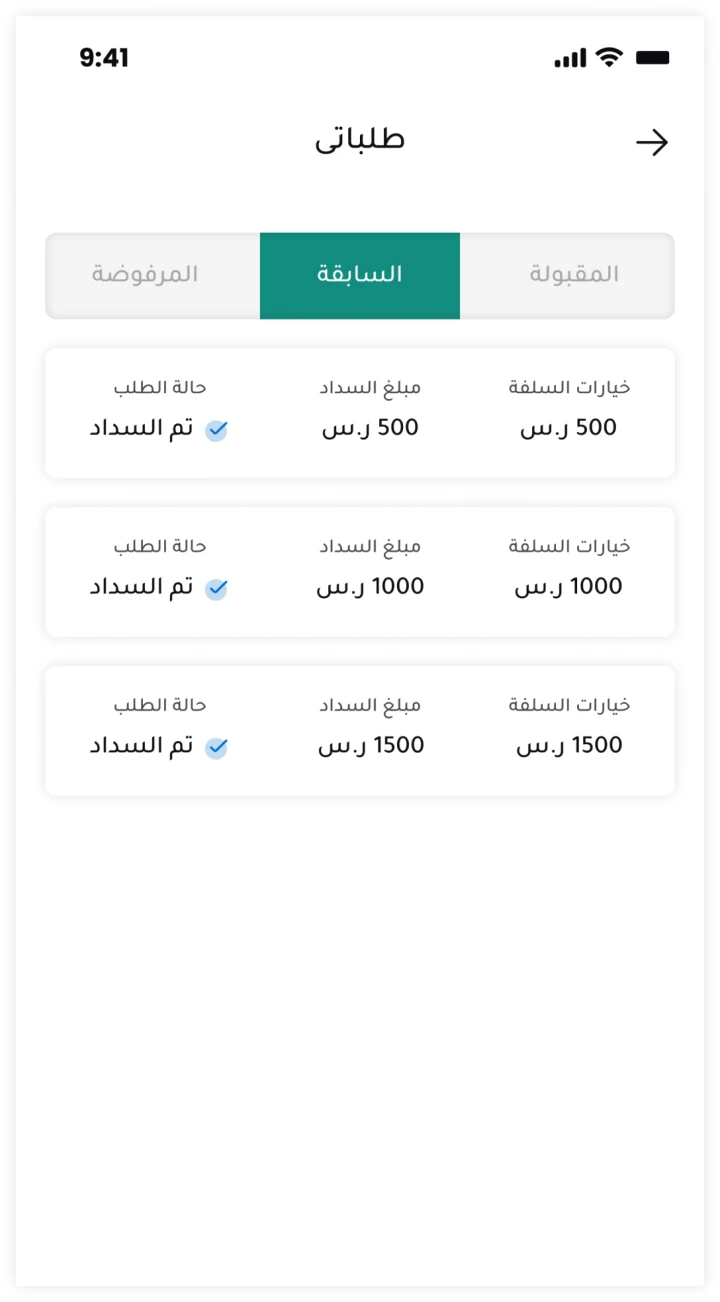
Task: Open the second order card of 1000 ر.س
Action: pos(360,572)
